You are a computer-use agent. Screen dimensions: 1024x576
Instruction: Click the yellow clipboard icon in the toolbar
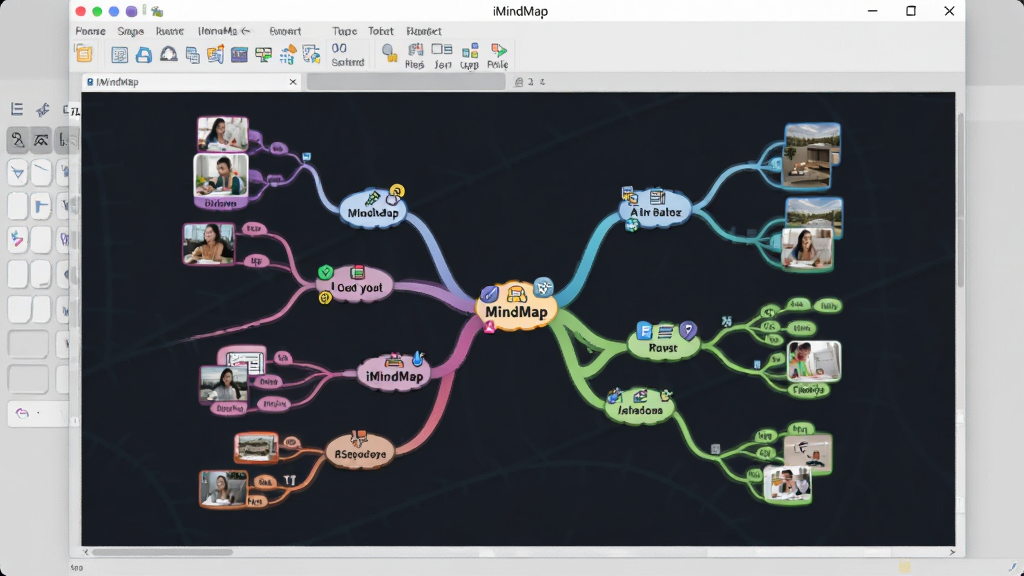[x=84, y=53]
